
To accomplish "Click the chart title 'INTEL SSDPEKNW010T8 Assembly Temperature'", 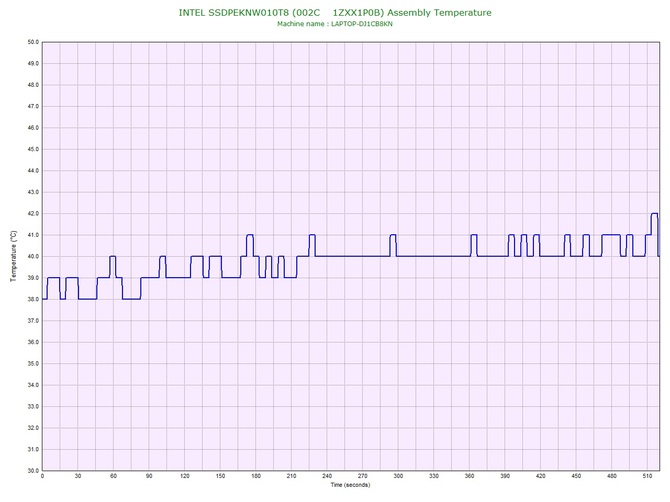I will tap(335, 13).
